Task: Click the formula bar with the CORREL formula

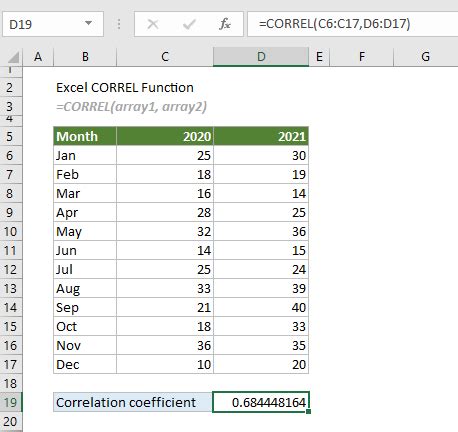Action: pos(353,24)
